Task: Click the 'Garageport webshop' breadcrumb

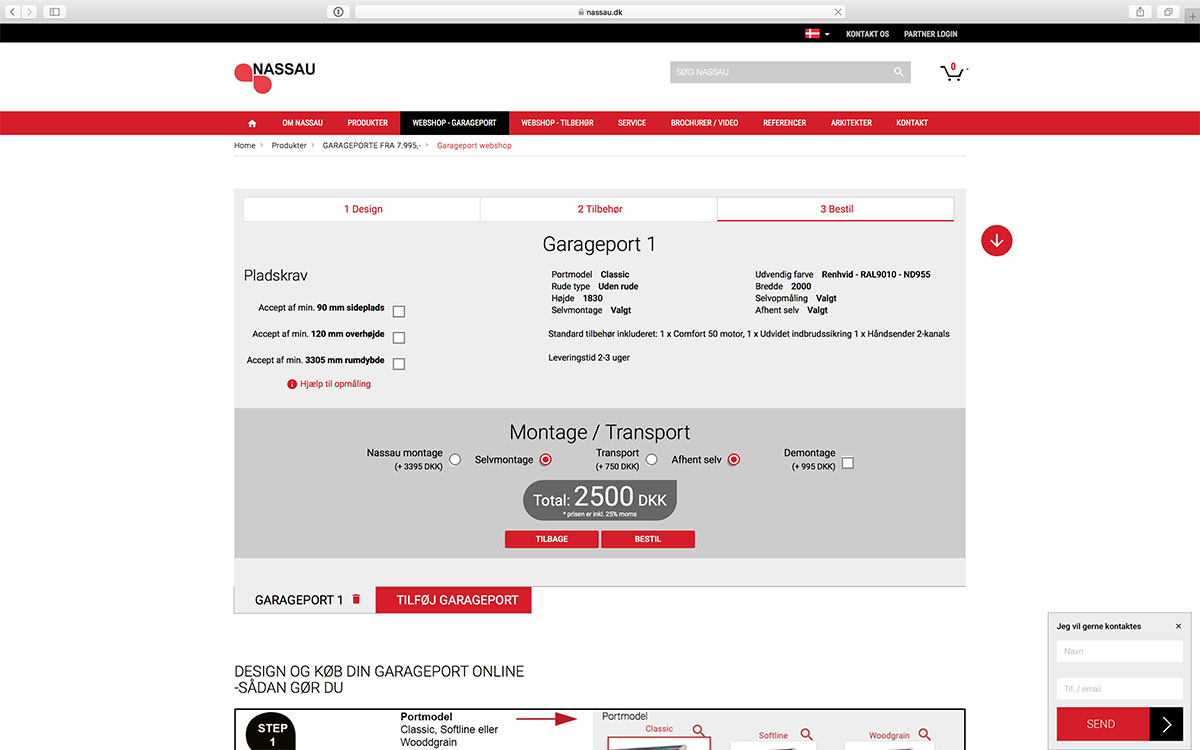Action: [475, 146]
